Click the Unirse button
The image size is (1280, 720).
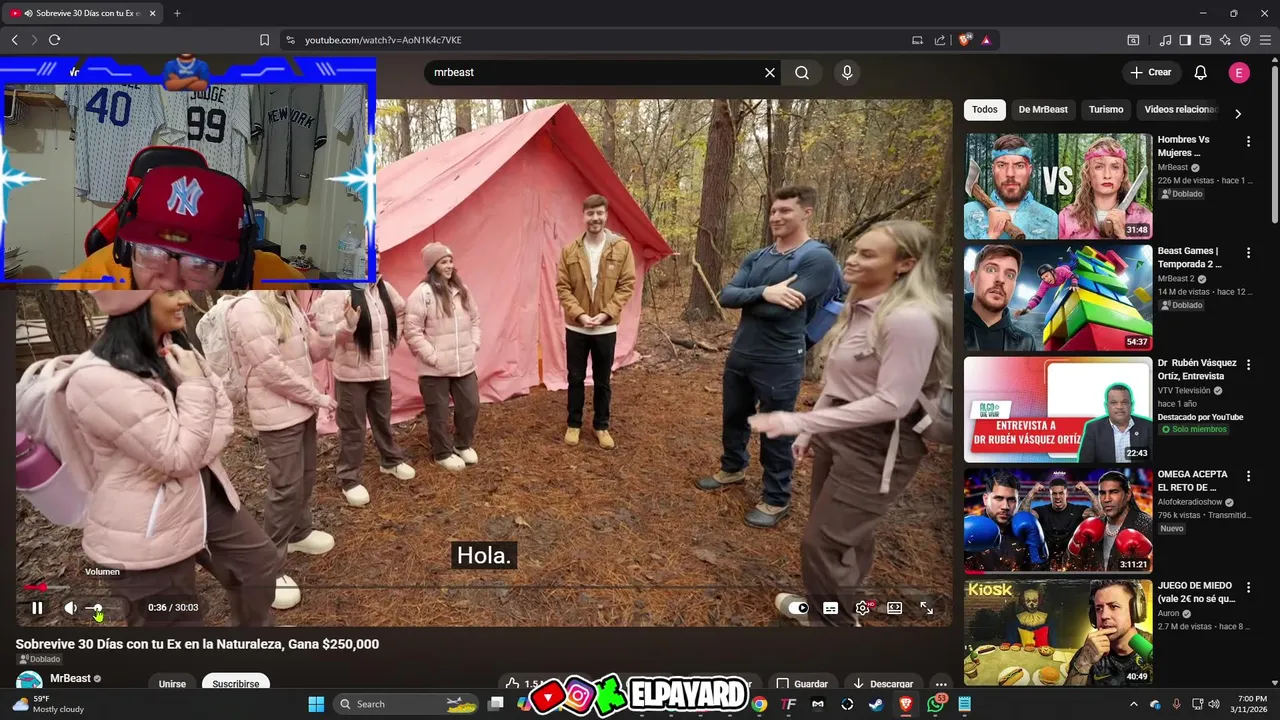172,684
